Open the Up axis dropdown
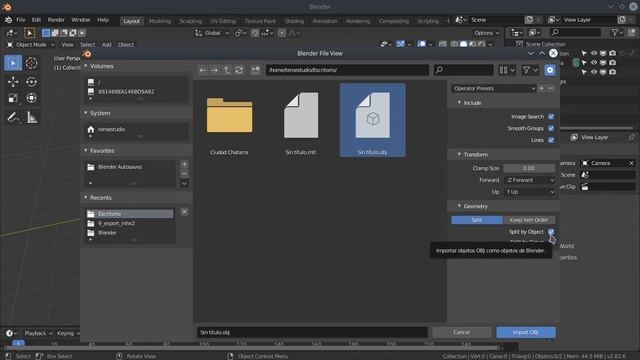The image size is (640, 360). click(x=529, y=192)
